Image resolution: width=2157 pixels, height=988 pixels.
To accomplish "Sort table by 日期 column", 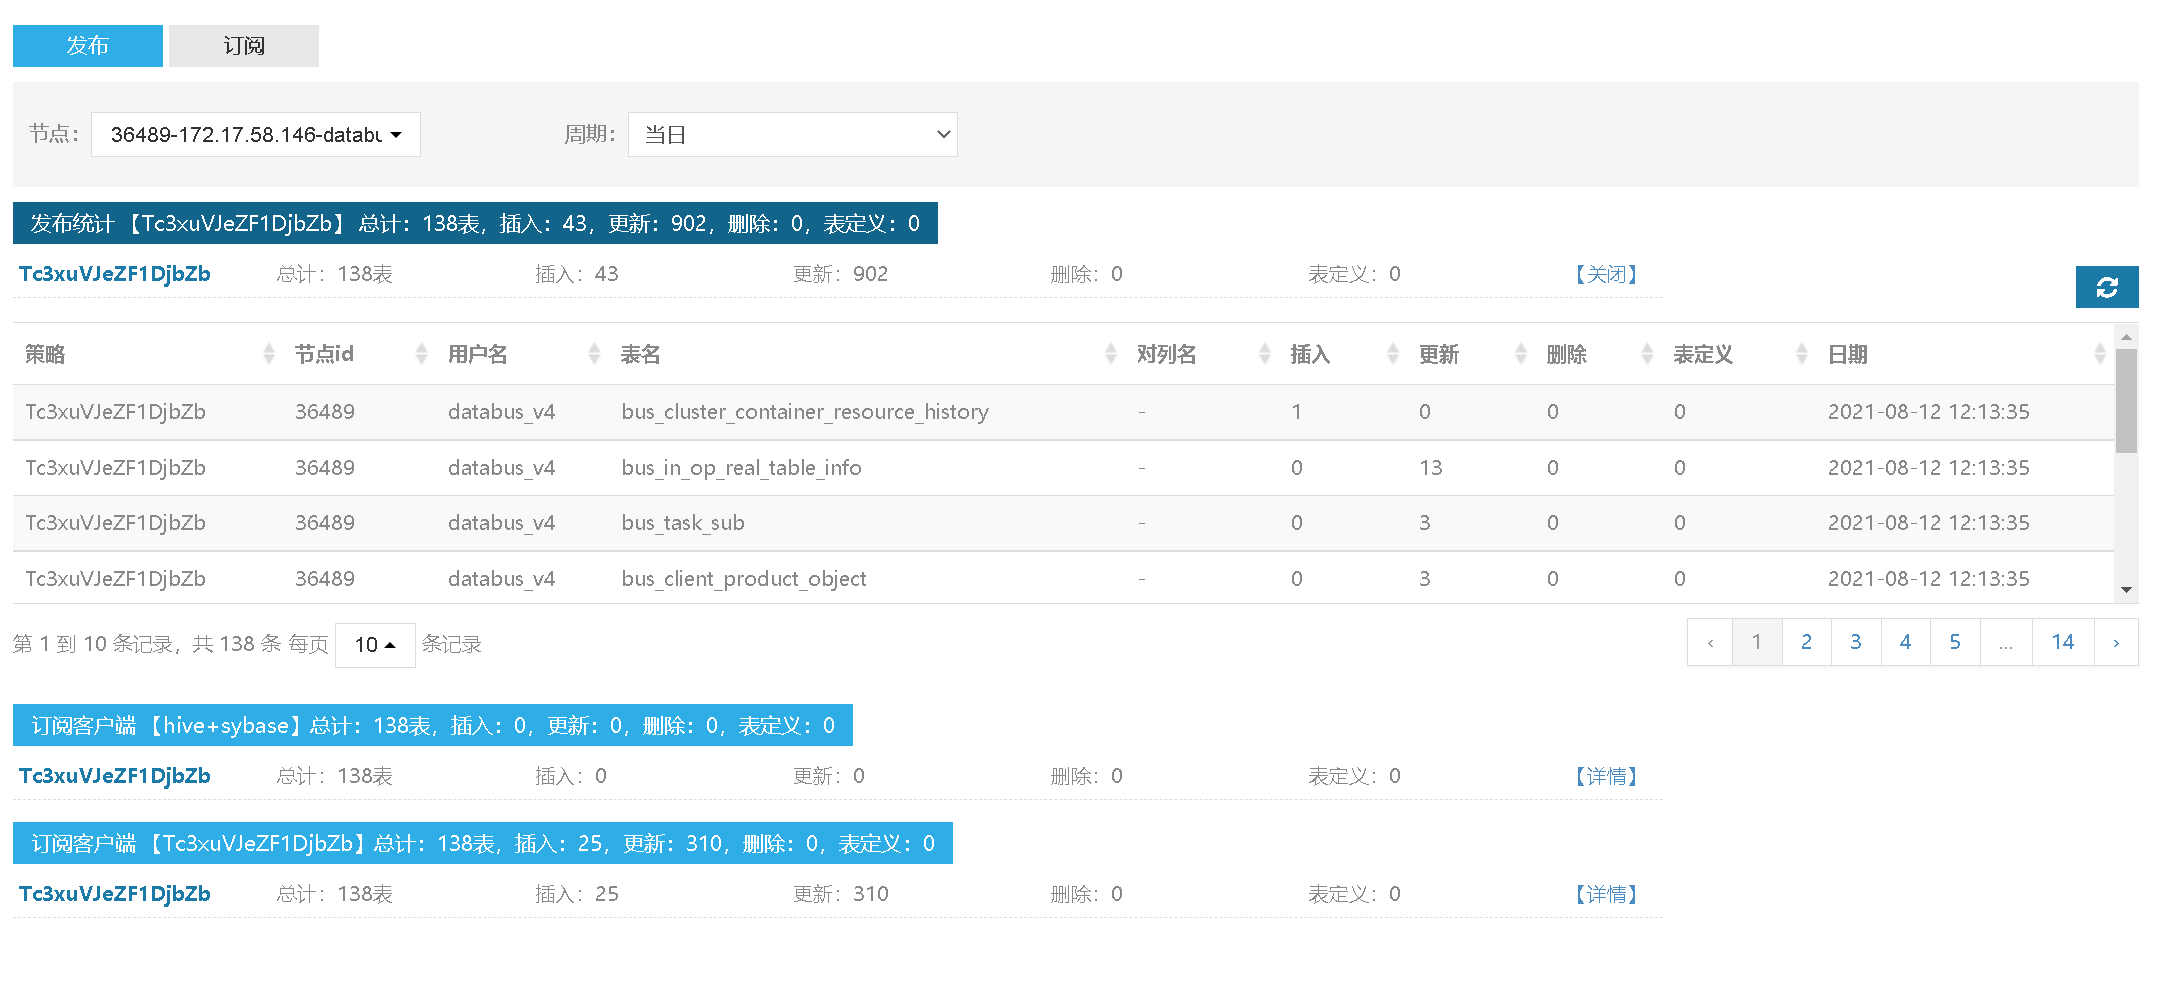I will 2099,354.
